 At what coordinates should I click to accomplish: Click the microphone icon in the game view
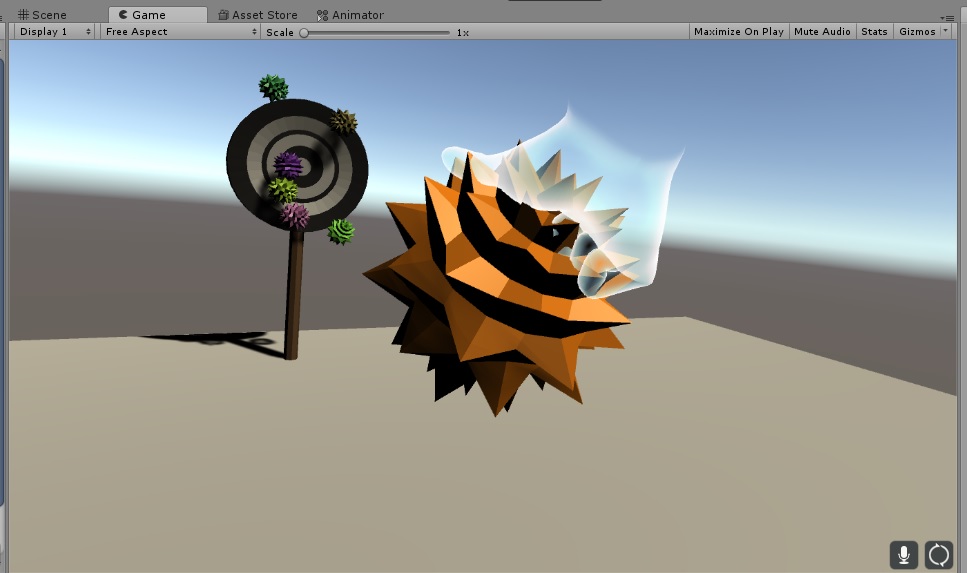(903, 554)
